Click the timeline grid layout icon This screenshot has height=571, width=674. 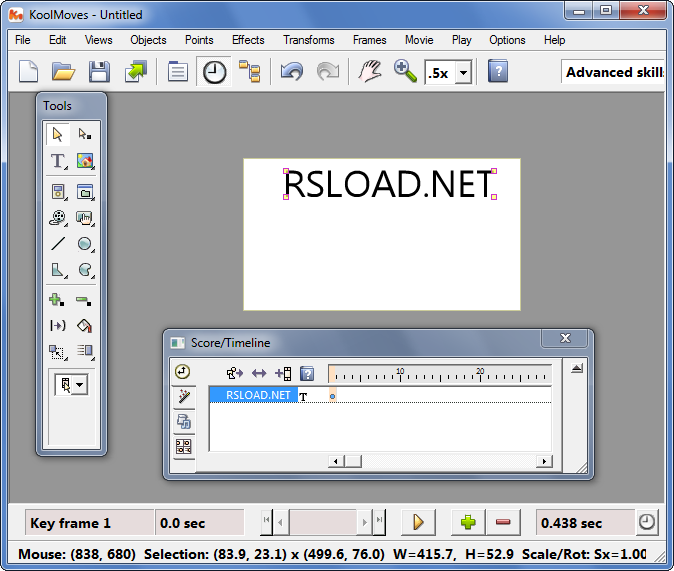[x=184, y=447]
